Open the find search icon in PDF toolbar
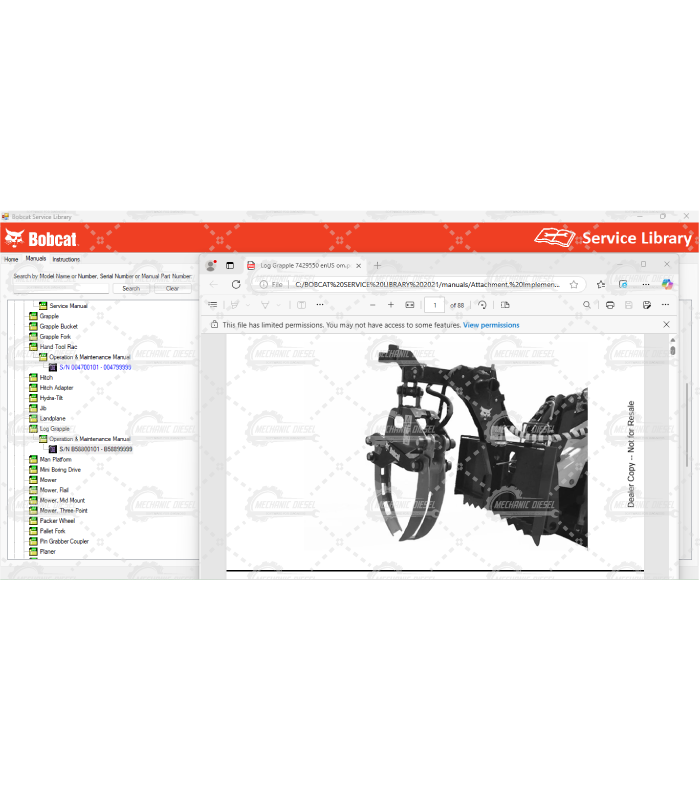 point(586,305)
